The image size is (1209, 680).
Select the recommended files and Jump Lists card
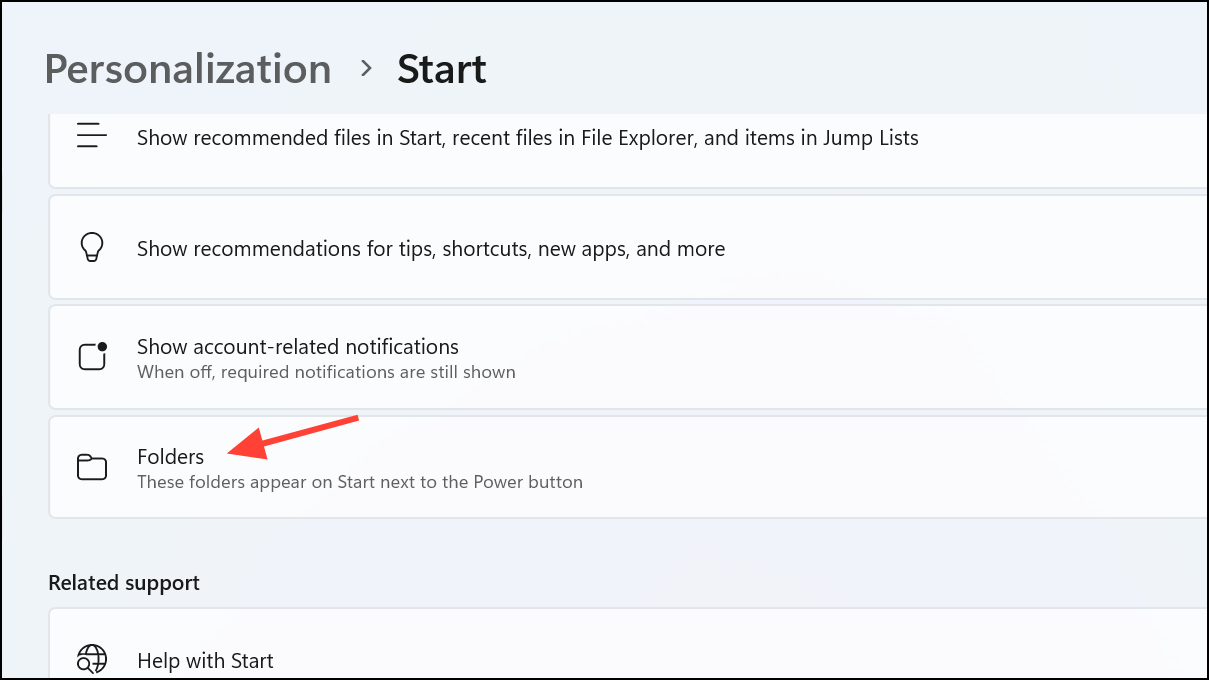[629, 150]
